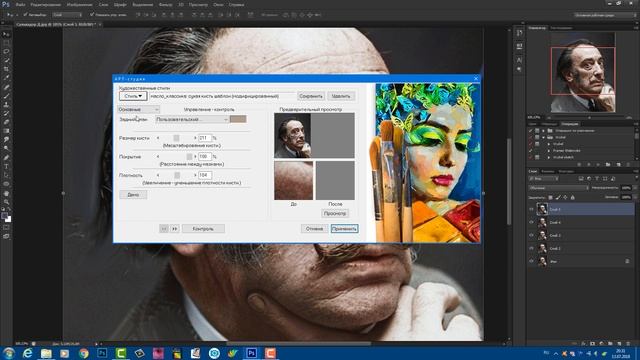The width and height of the screenshot is (640, 360).
Task: Click the Удалить button in dialog
Action: pos(341,96)
